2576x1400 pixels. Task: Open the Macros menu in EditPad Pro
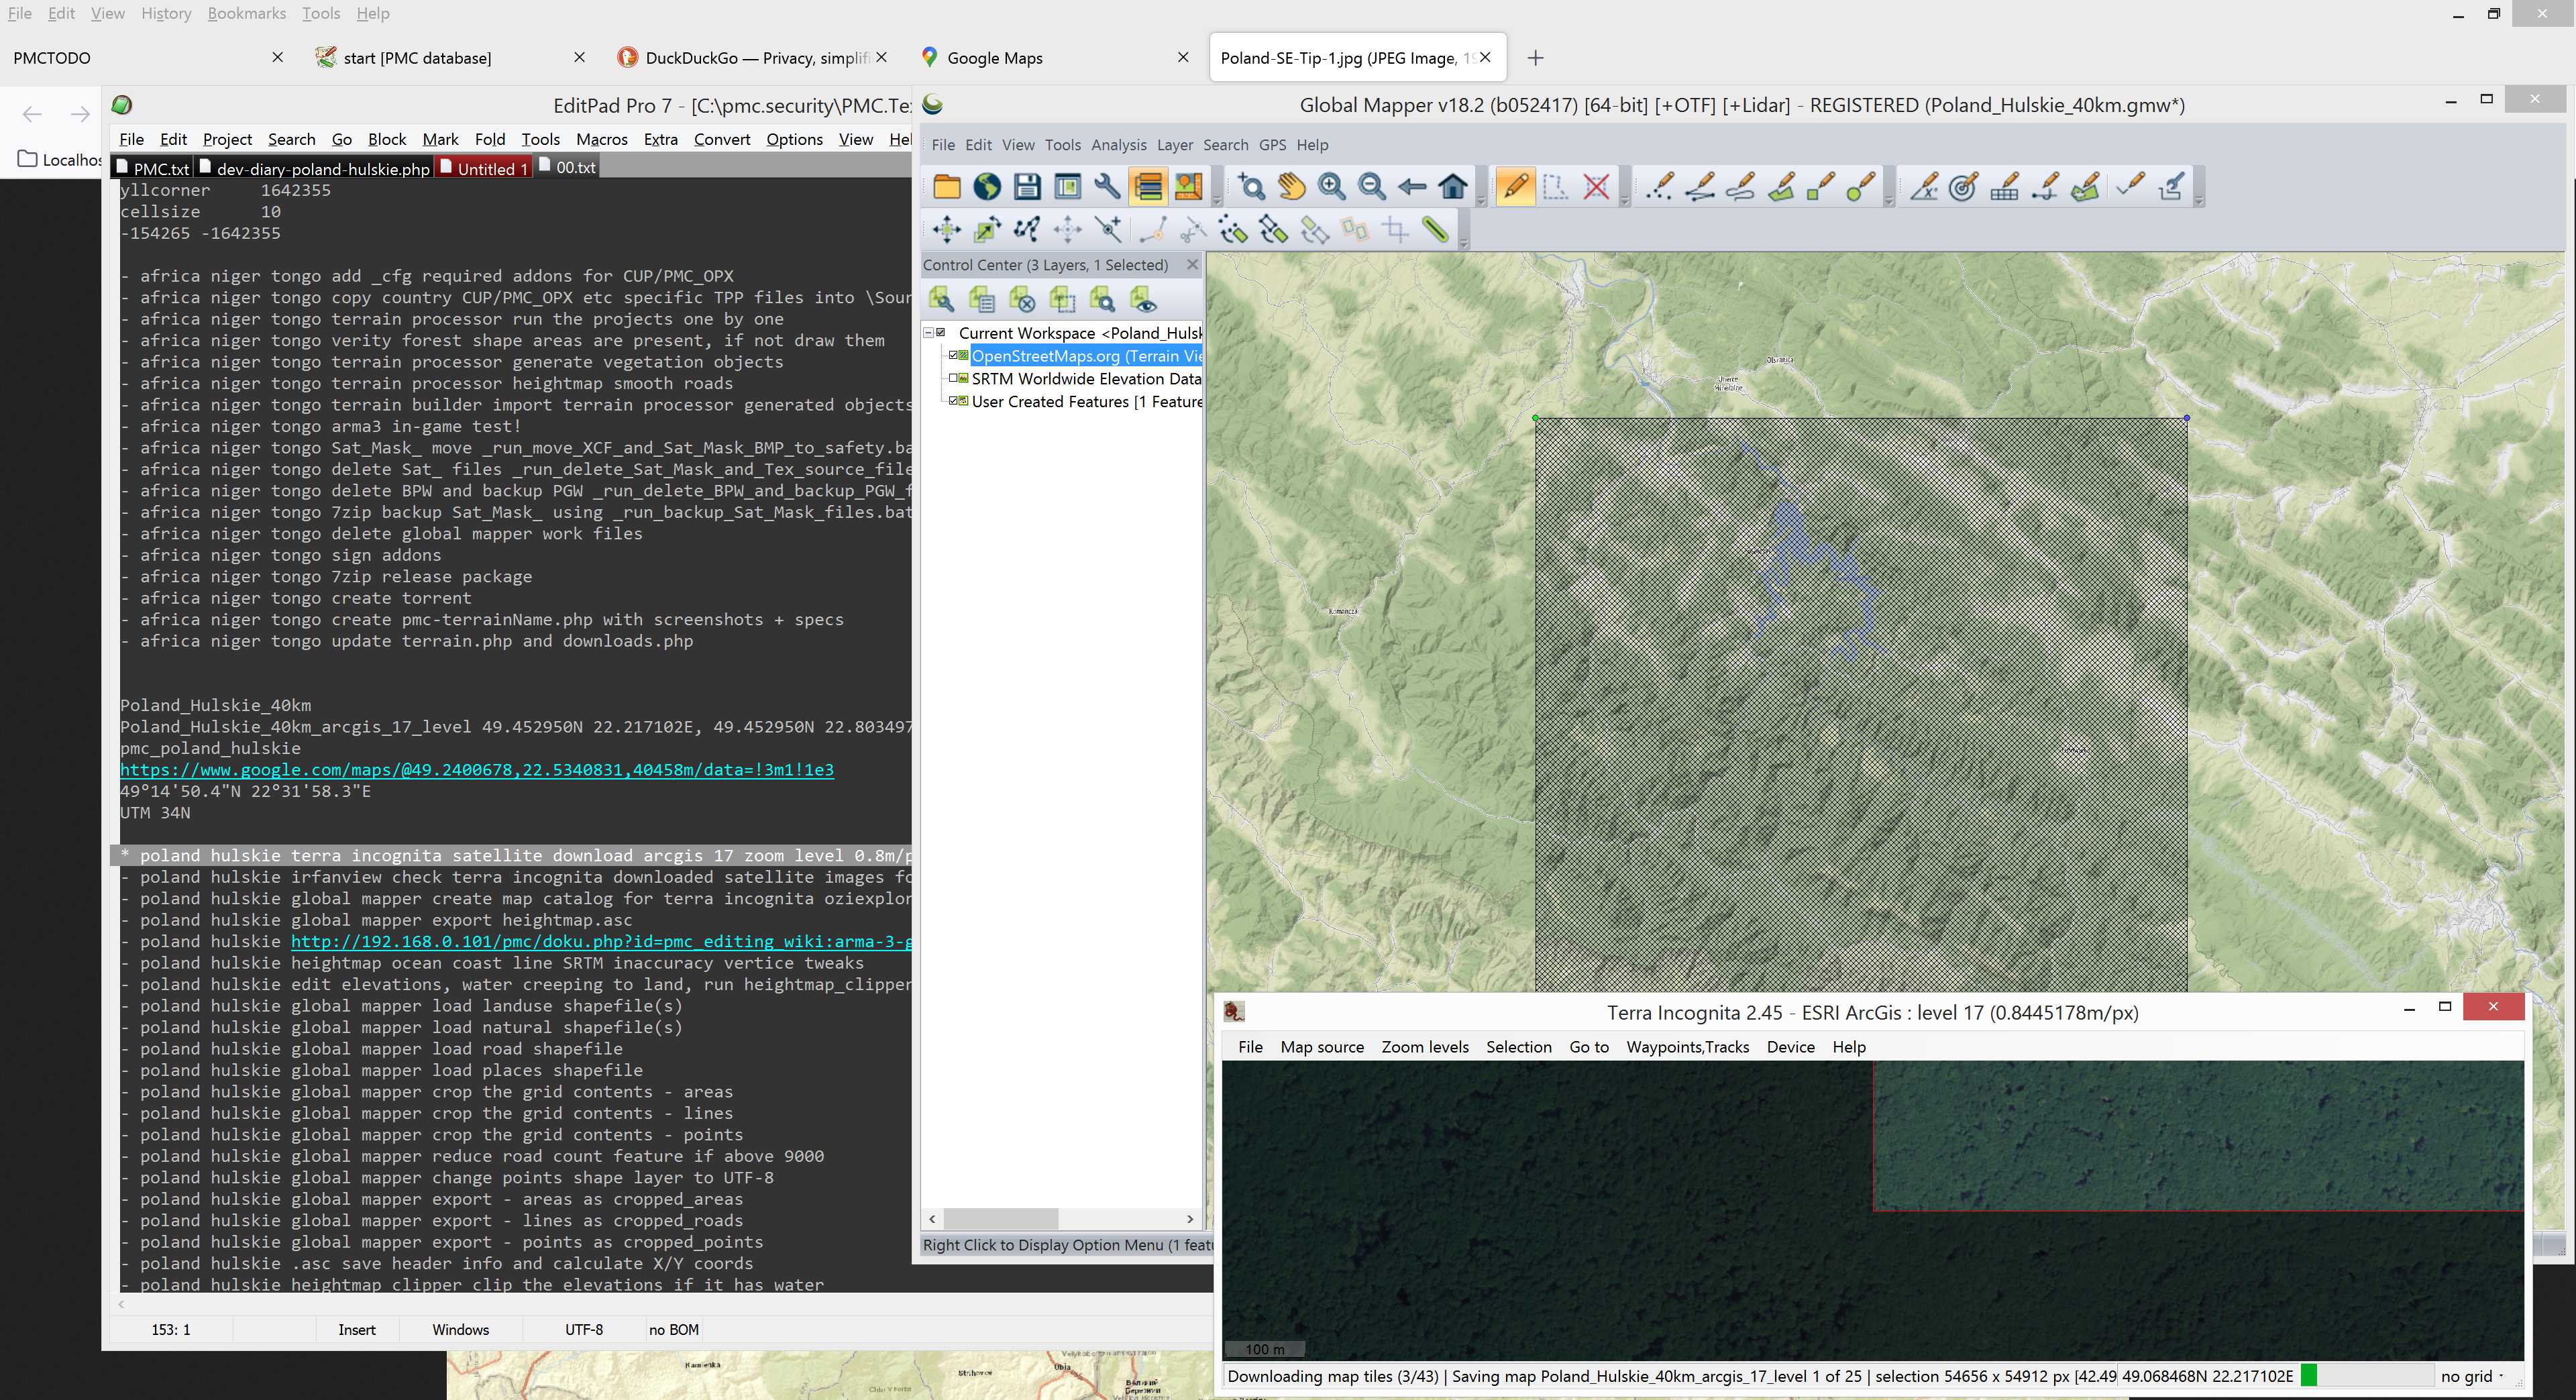point(602,139)
